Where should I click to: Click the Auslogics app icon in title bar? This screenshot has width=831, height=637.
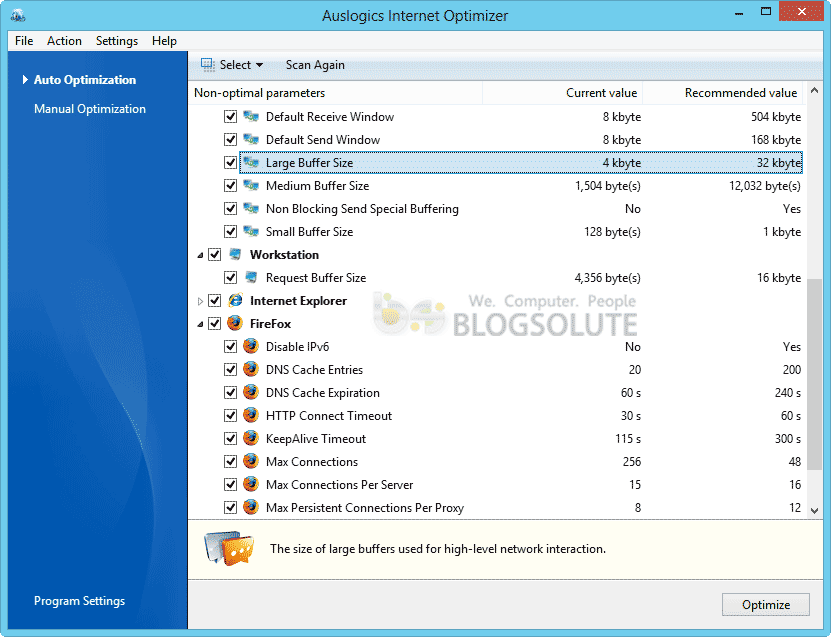17,15
